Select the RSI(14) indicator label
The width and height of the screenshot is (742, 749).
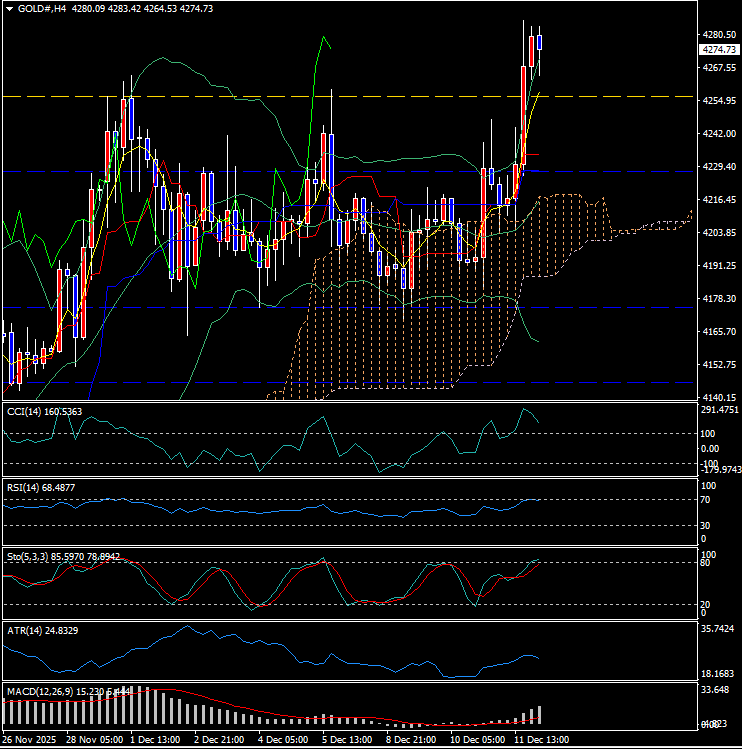(x=24, y=487)
